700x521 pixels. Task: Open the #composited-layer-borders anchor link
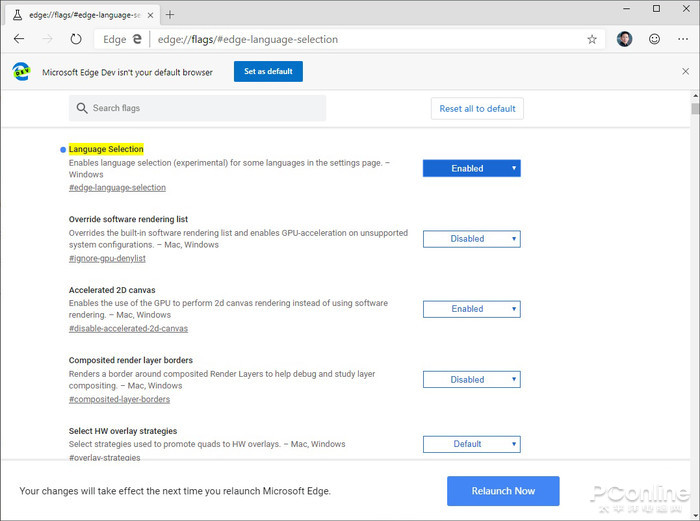[x=119, y=399]
